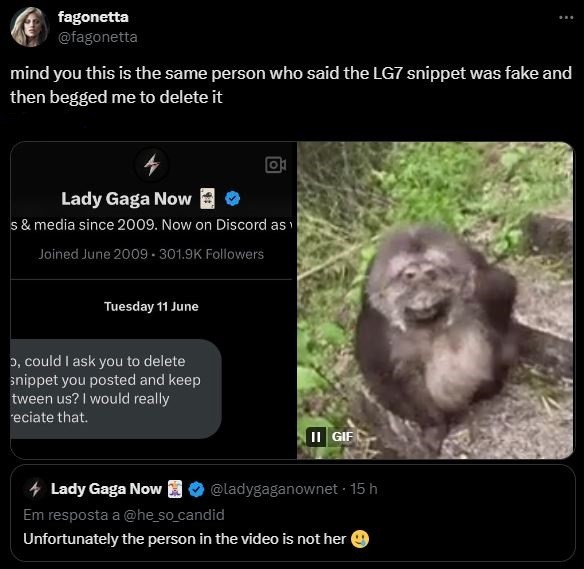Click fagonetta's profile avatar
This screenshot has width=584, height=569.
coord(30,27)
